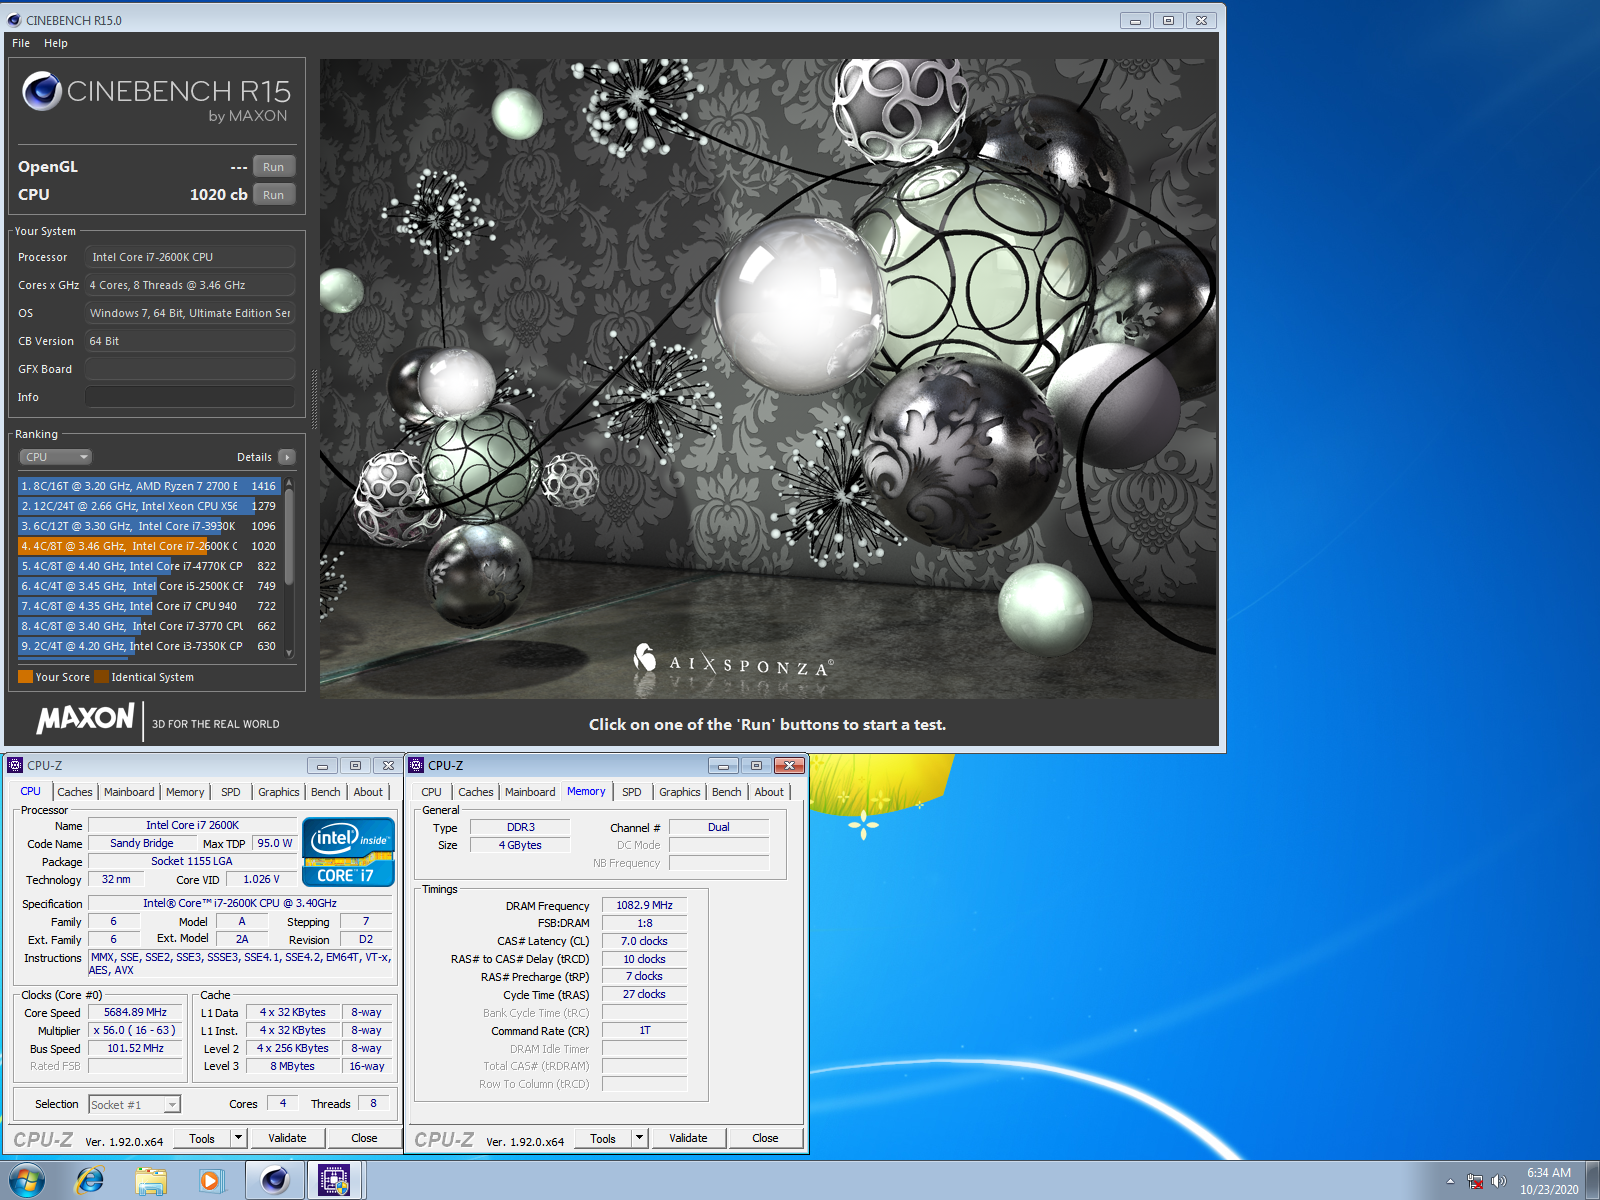The width and height of the screenshot is (1600, 1200).
Task: Click Close button in right CPU-Z
Action: coord(765,1138)
